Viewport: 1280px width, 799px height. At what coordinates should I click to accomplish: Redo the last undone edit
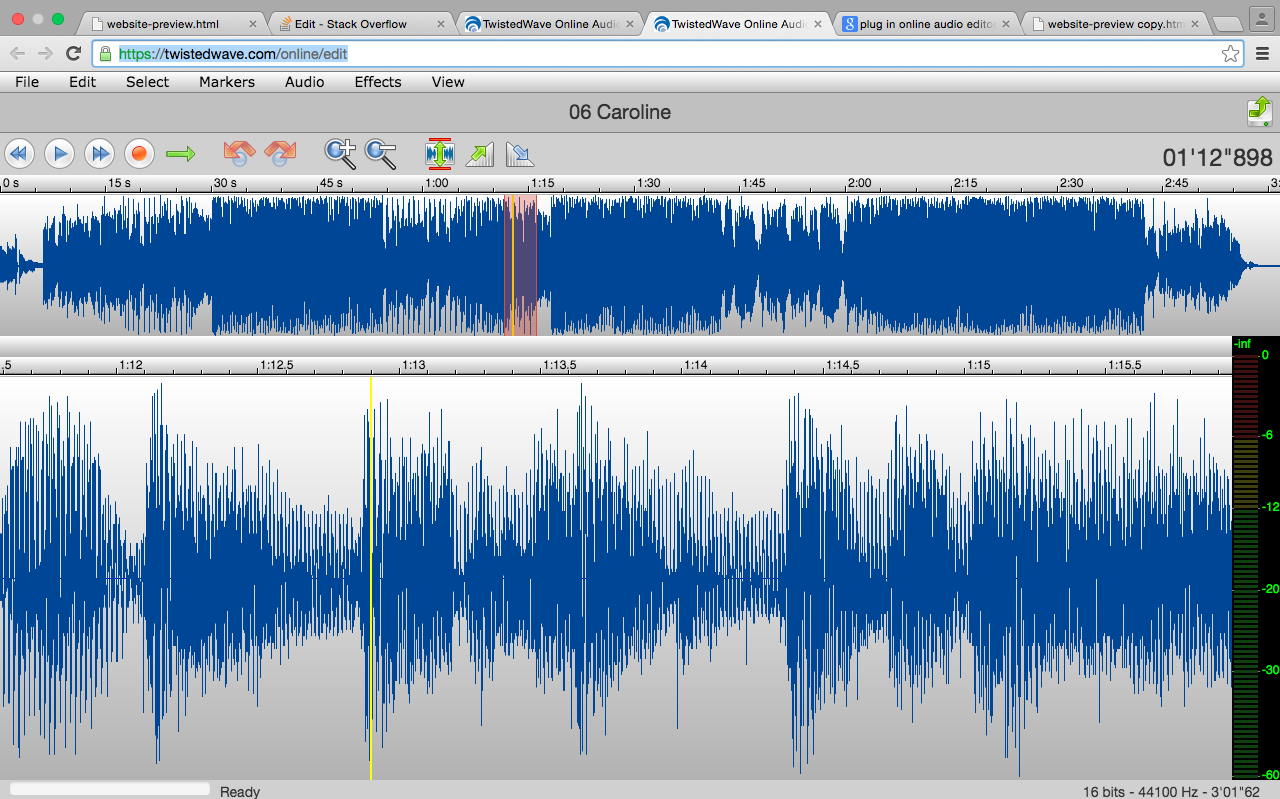click(281, 154)
